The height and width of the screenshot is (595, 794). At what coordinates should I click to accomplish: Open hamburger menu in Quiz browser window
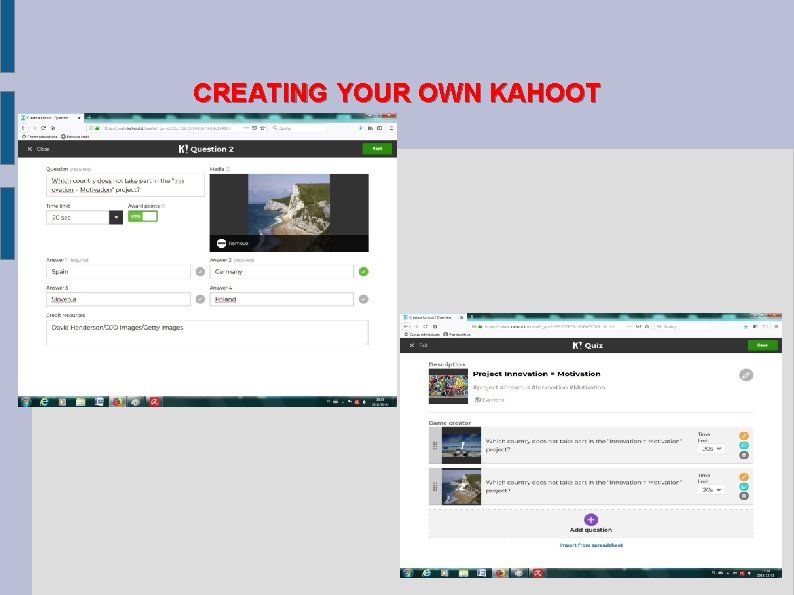(x=776, y=327)
